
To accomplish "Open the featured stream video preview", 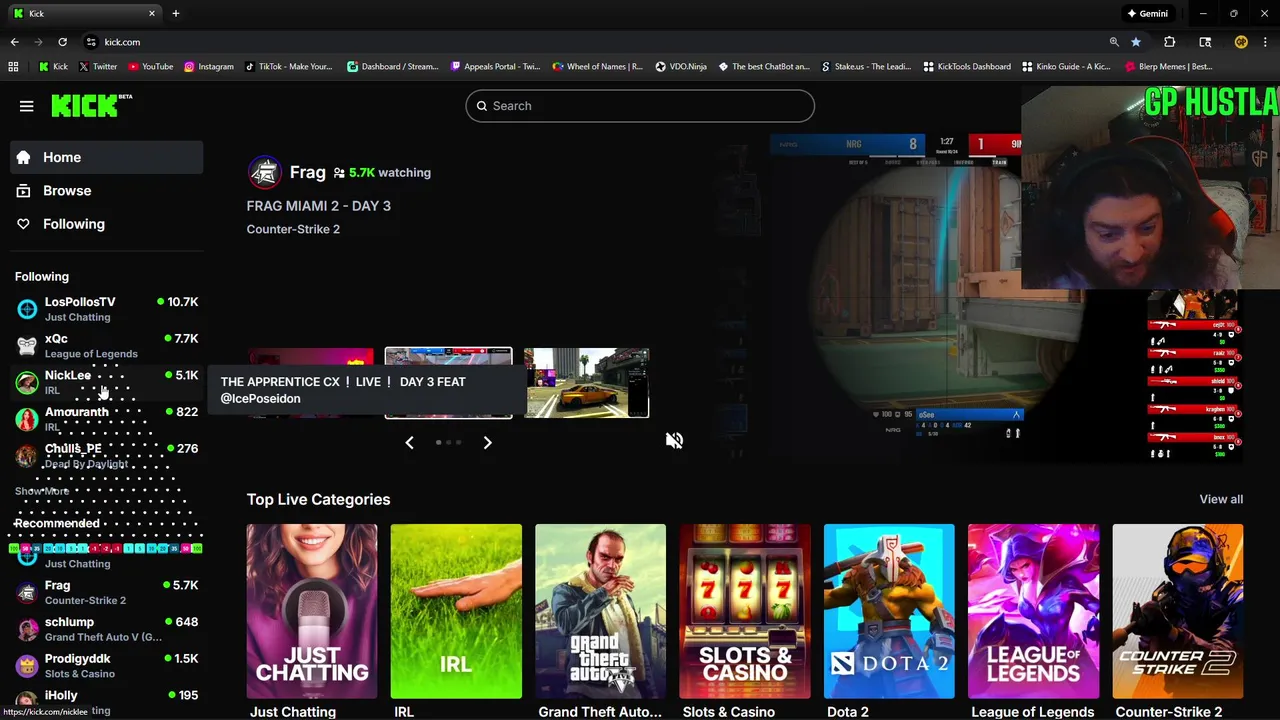I will pyautogui.click(x=1005, y=298).
